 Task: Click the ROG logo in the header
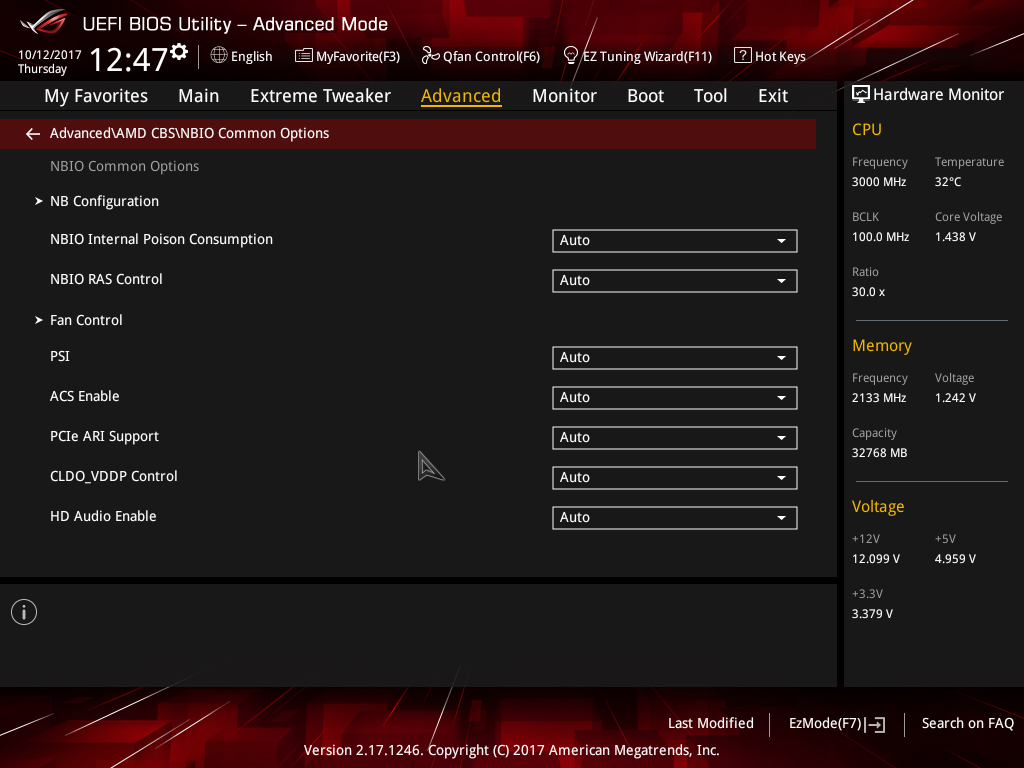pyautogui.click(x=44, y=22)
